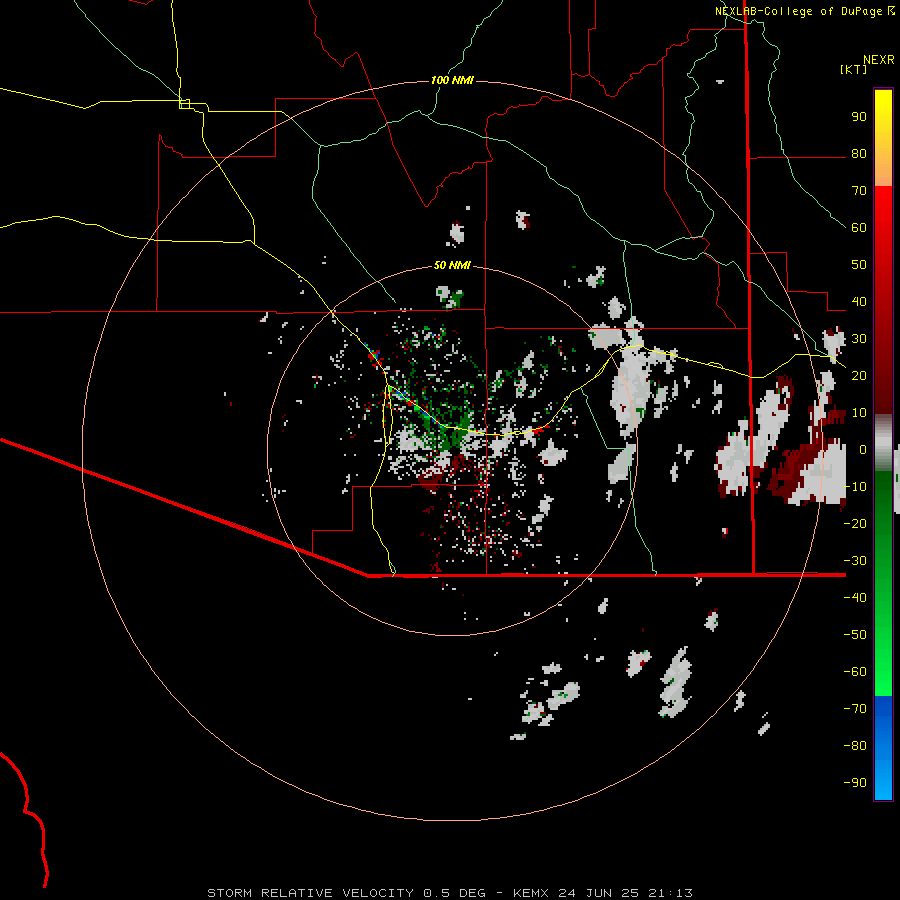Click the -80 value on velocity scale

(x=855, y=746)
